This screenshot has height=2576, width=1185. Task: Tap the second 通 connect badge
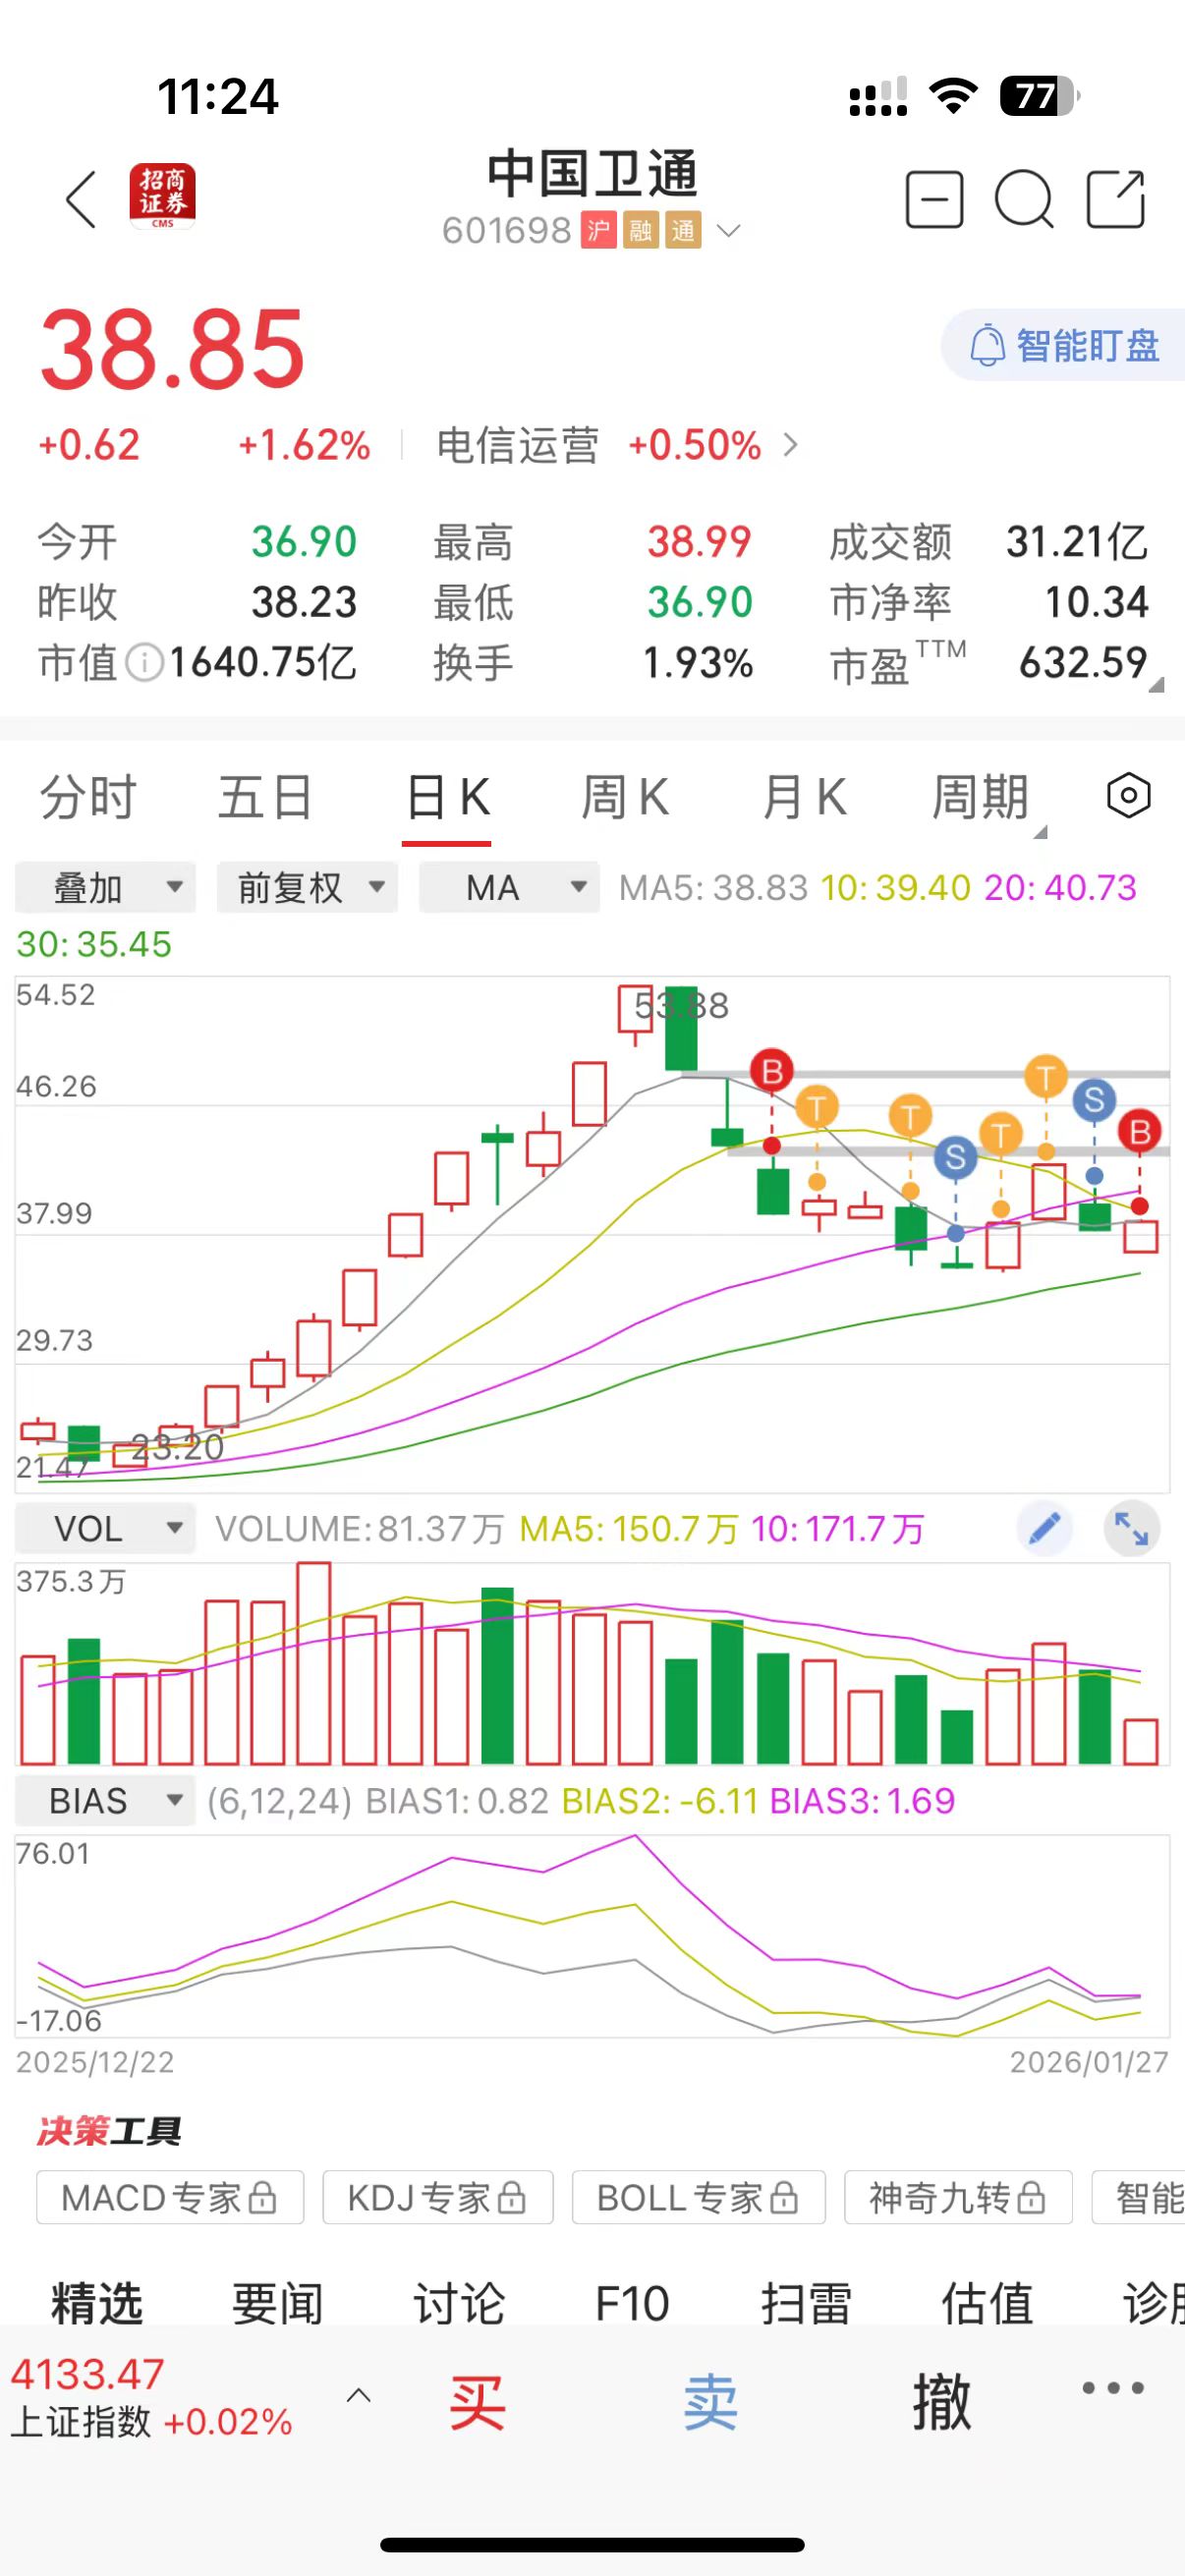683,231
